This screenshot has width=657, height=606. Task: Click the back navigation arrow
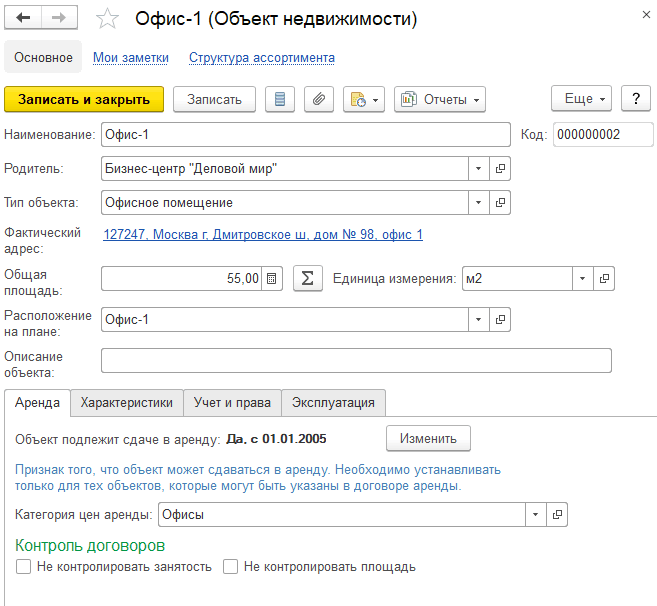click(x=24, y=19)
